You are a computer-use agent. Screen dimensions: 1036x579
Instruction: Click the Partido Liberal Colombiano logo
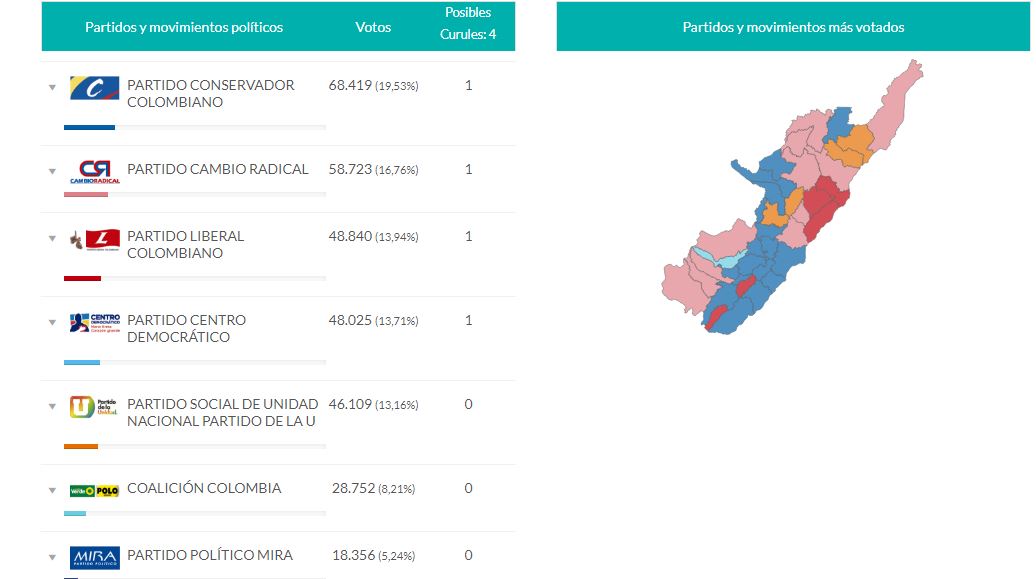point(94,239)
